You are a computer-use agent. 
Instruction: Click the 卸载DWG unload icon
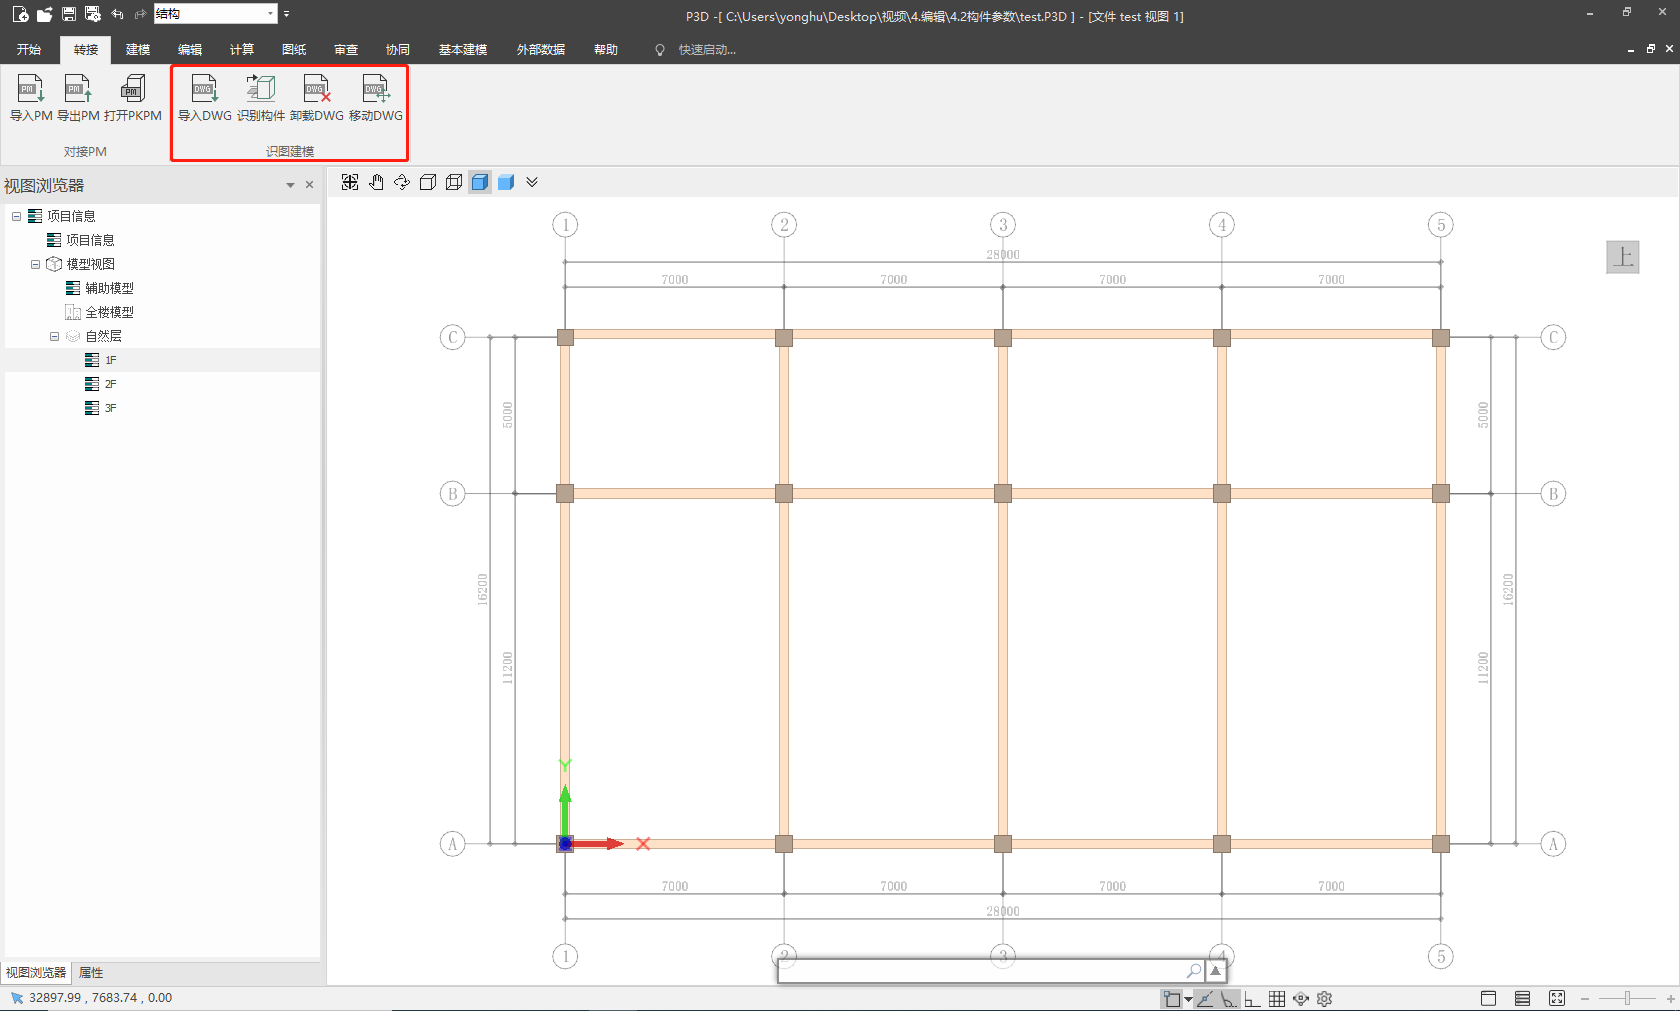pos(316,90)
